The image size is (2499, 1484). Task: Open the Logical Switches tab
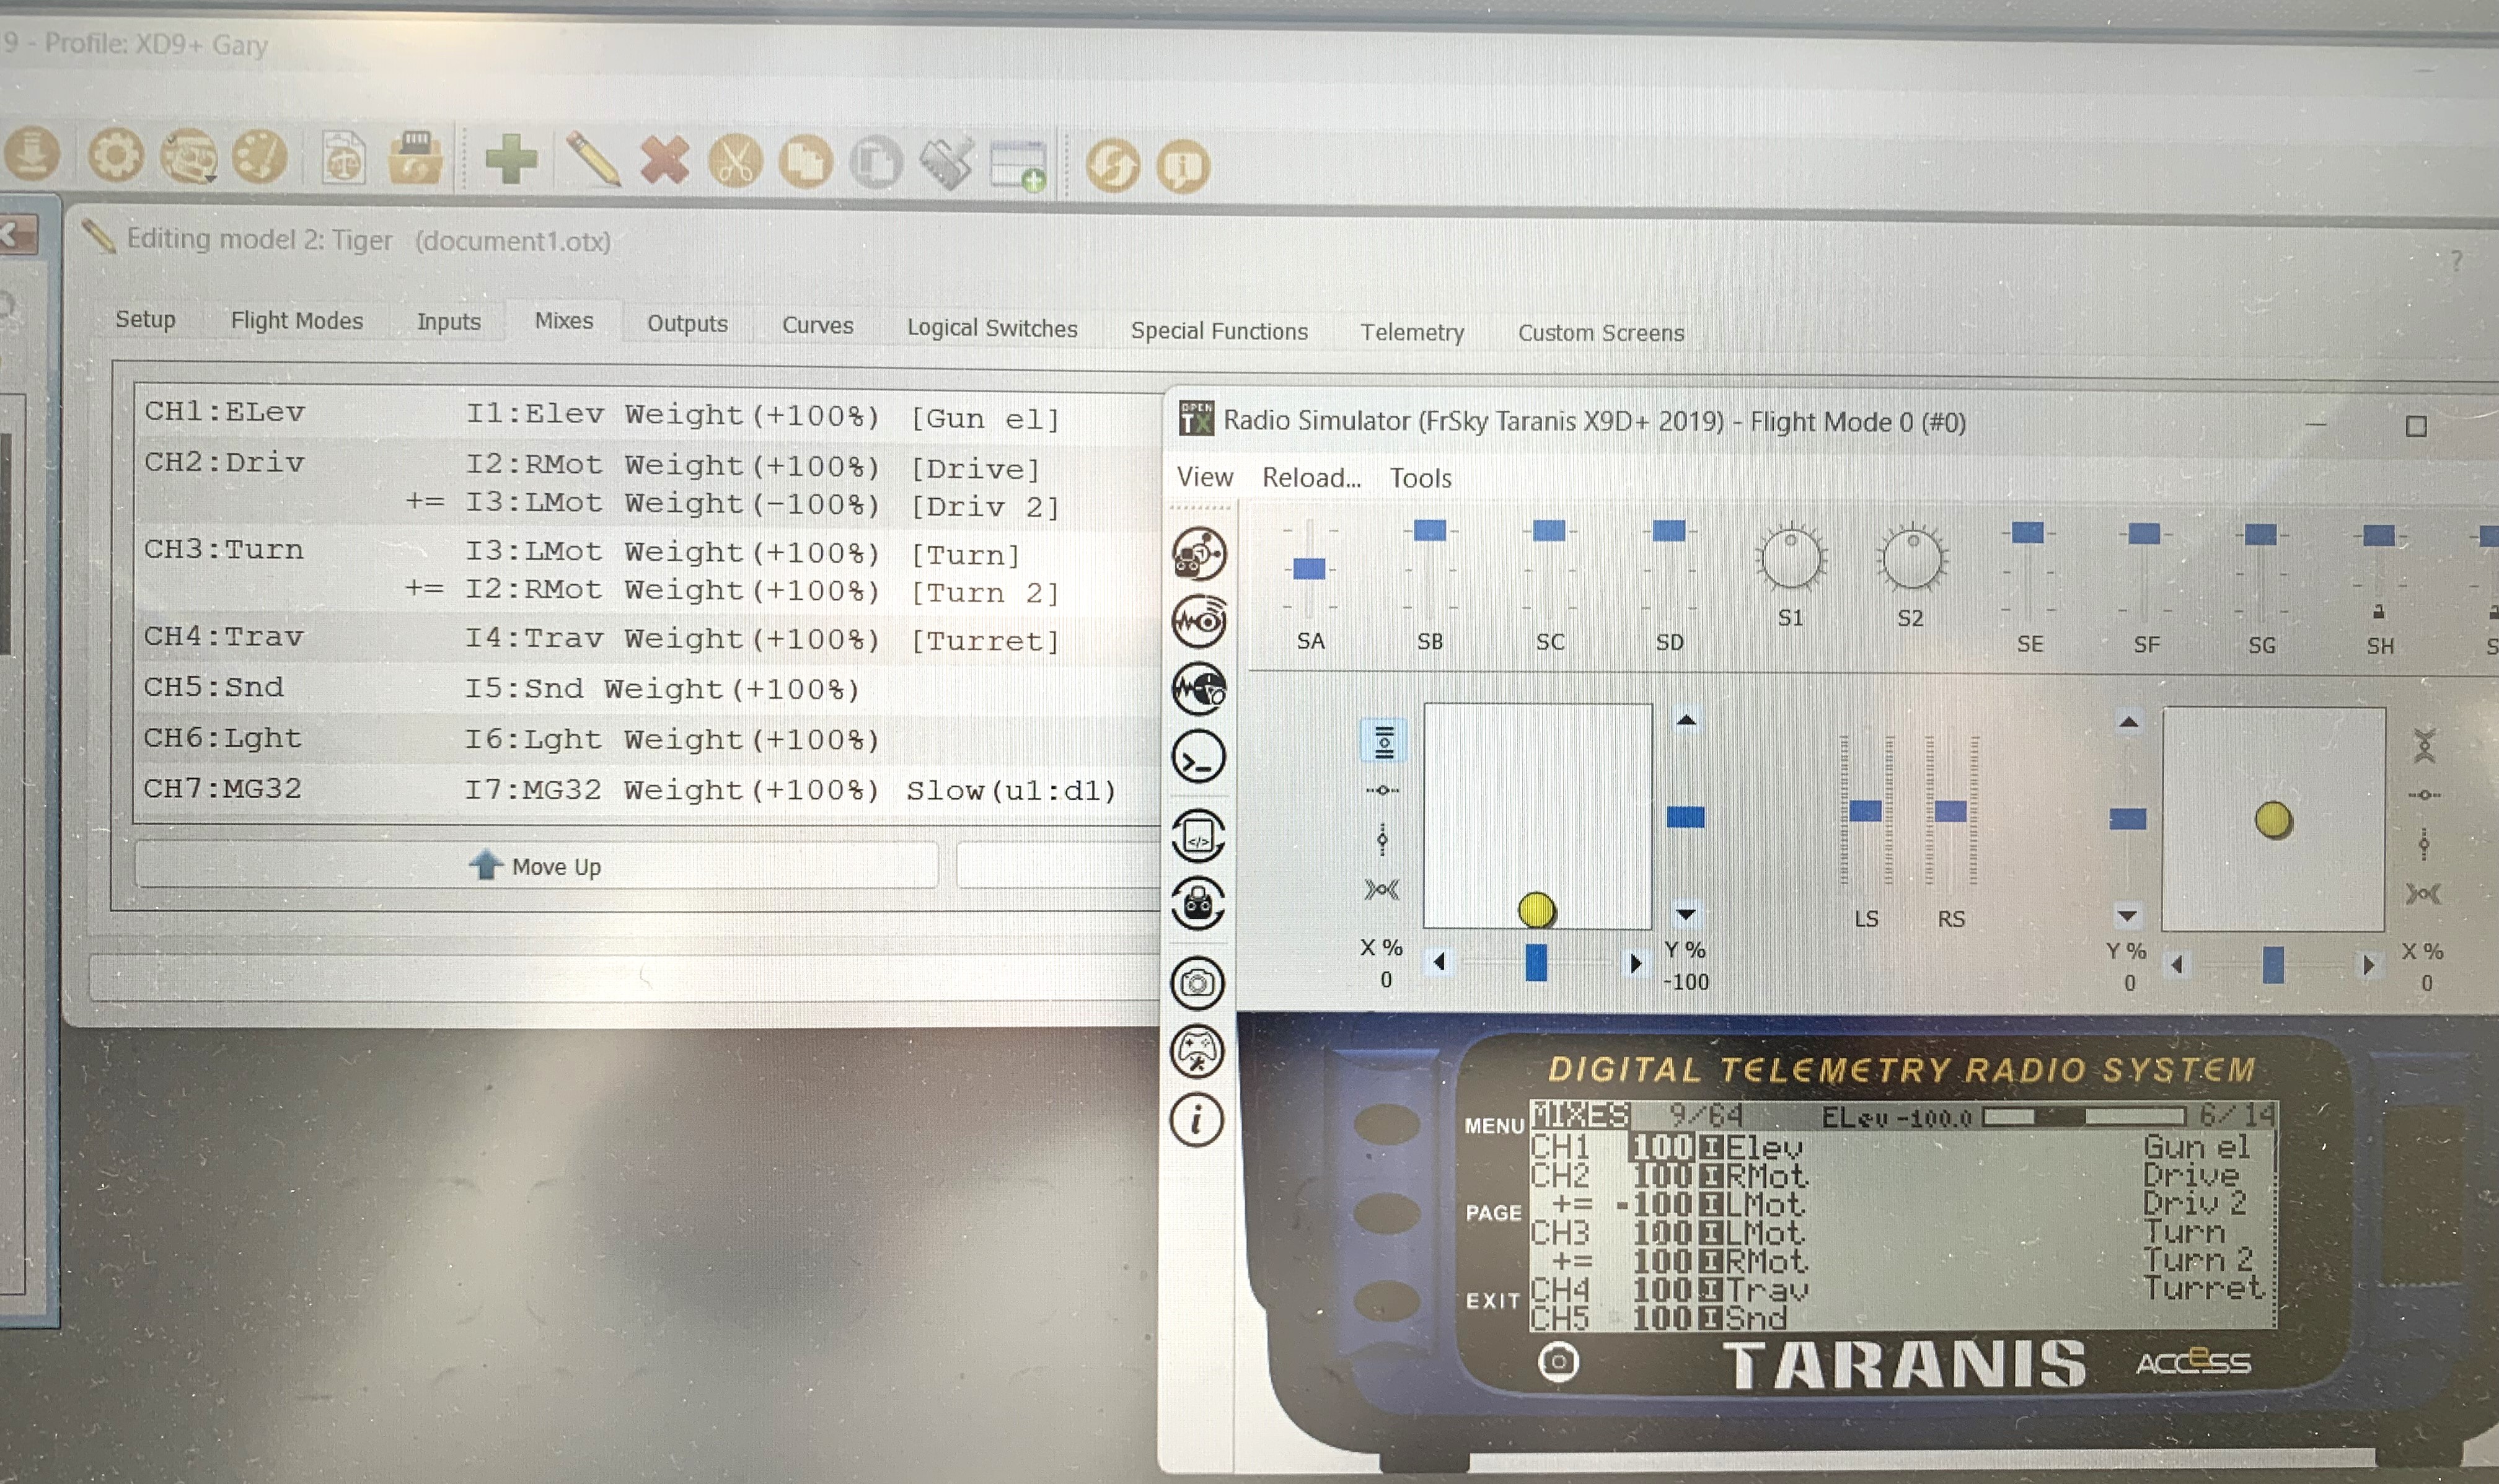(992, 328)
